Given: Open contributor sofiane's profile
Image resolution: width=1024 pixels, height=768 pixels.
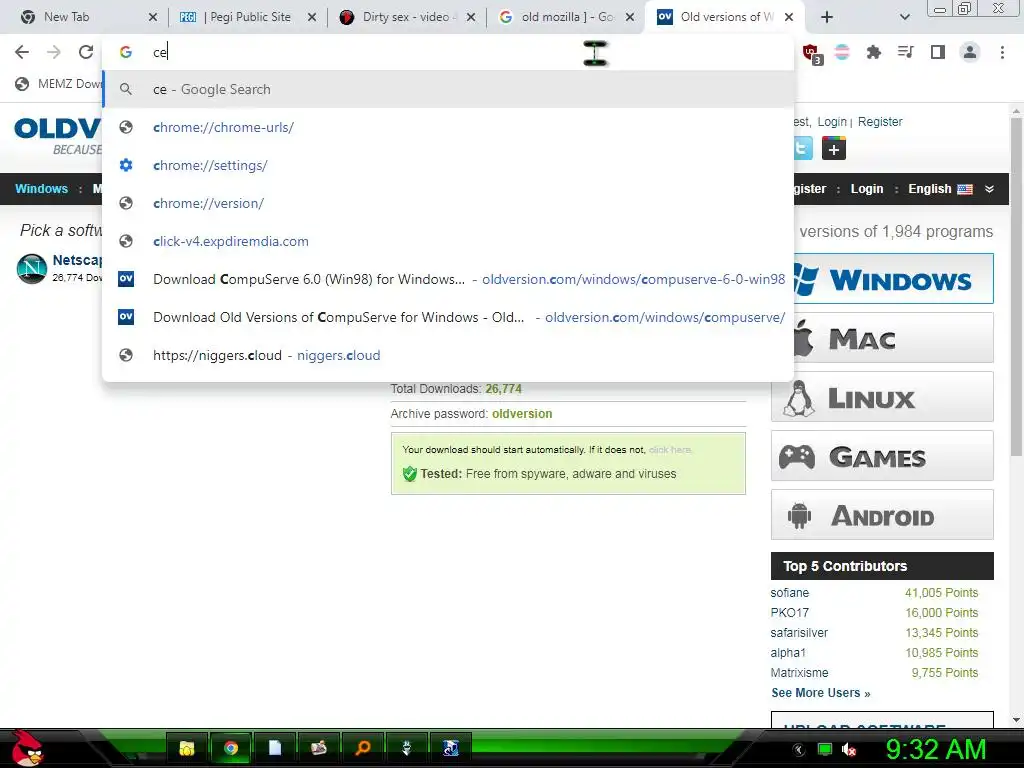Looking at the screenshot, I should 790,593.
